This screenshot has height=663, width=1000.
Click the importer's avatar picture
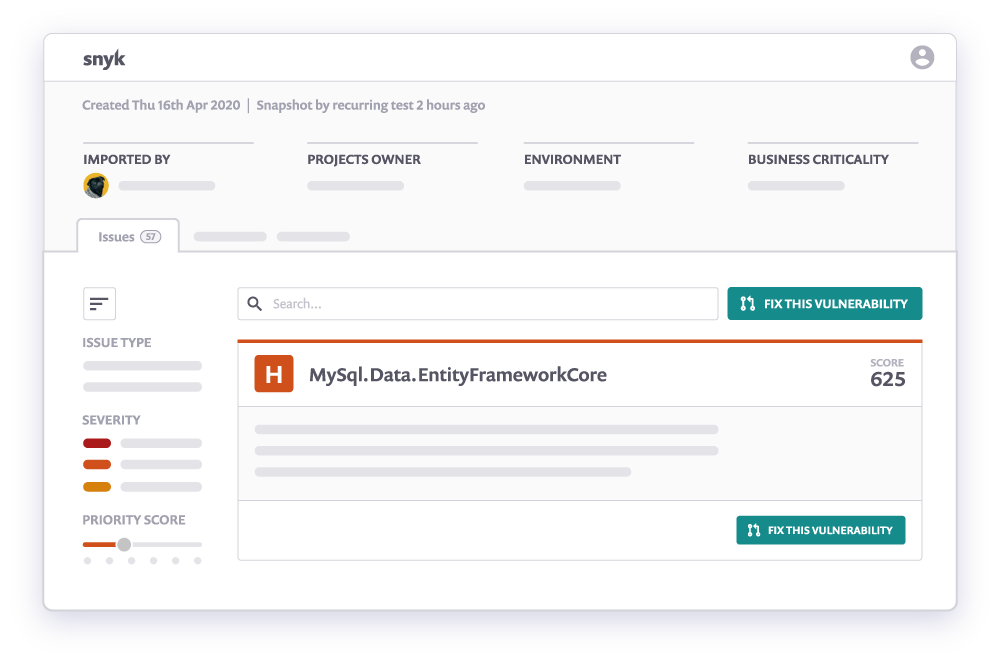[96, 186]
